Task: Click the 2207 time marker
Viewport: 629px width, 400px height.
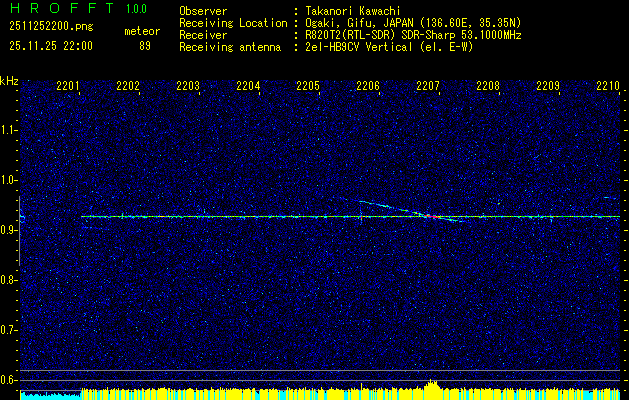Action: (428, 85)
